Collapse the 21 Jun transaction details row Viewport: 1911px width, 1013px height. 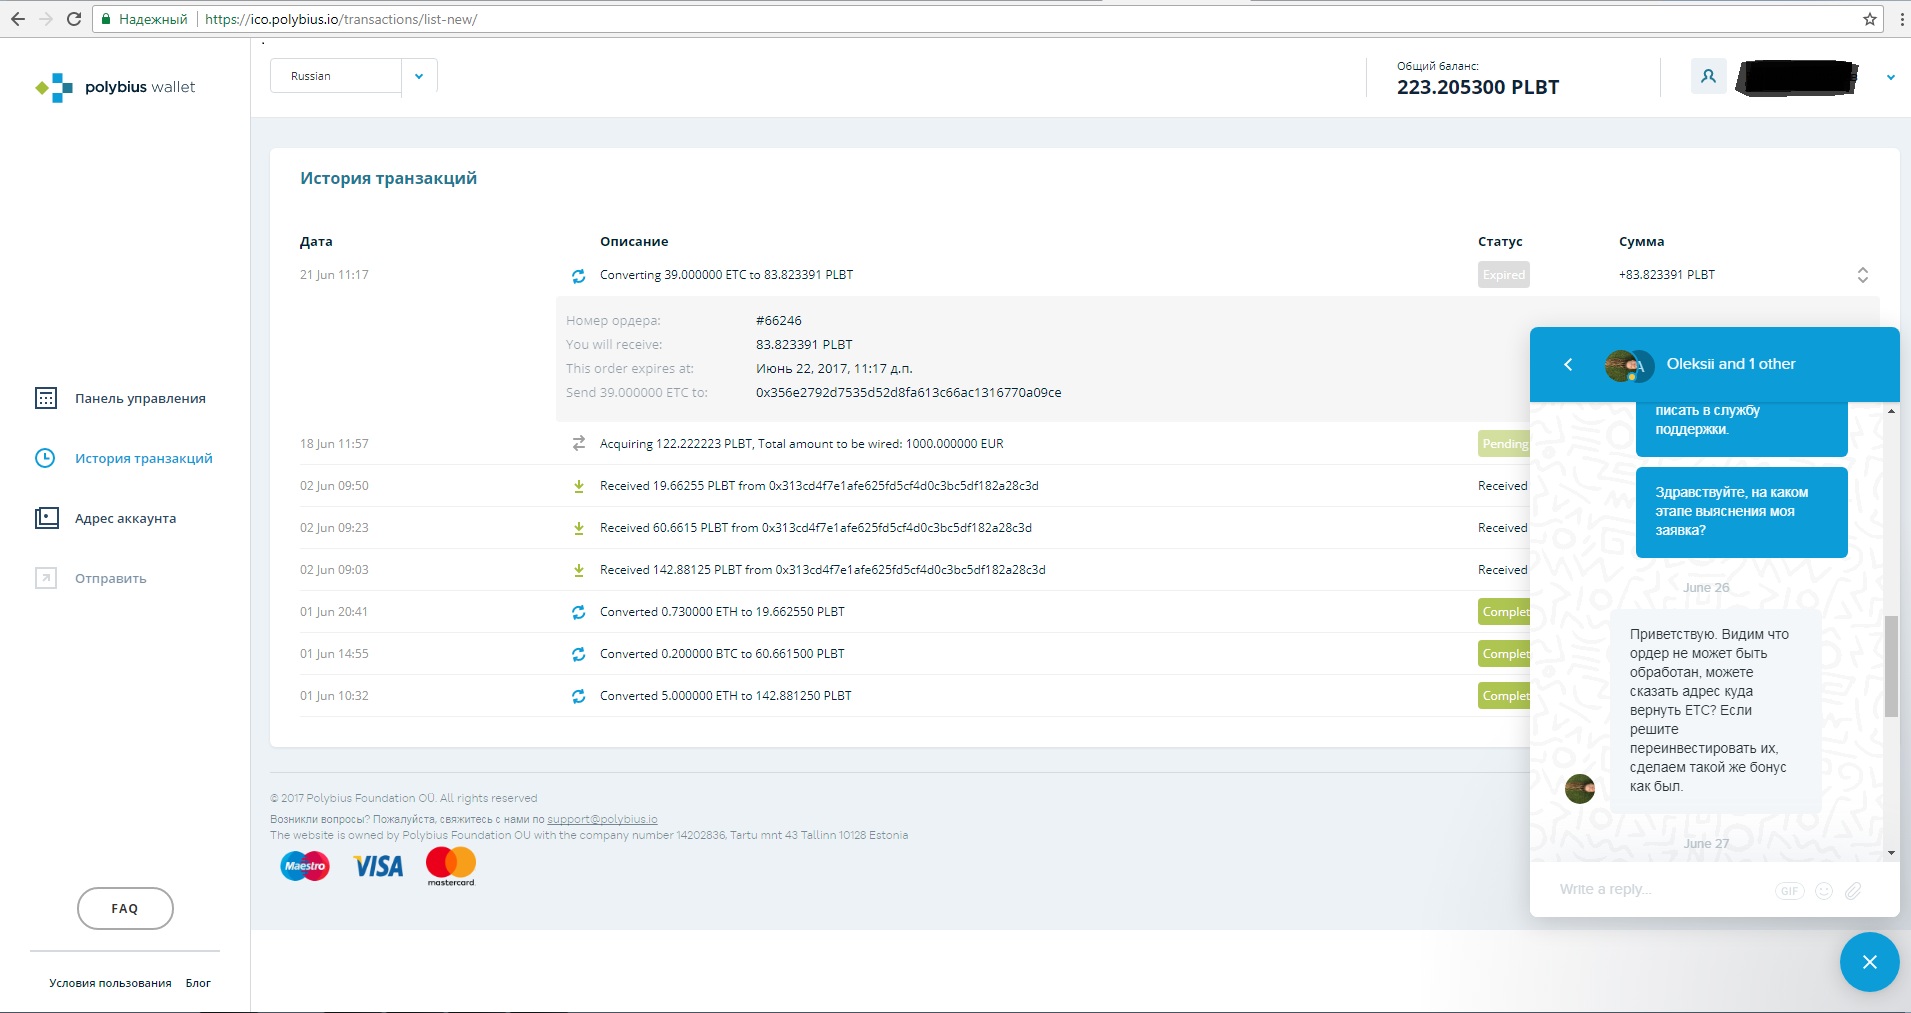tap(1862, 275)
